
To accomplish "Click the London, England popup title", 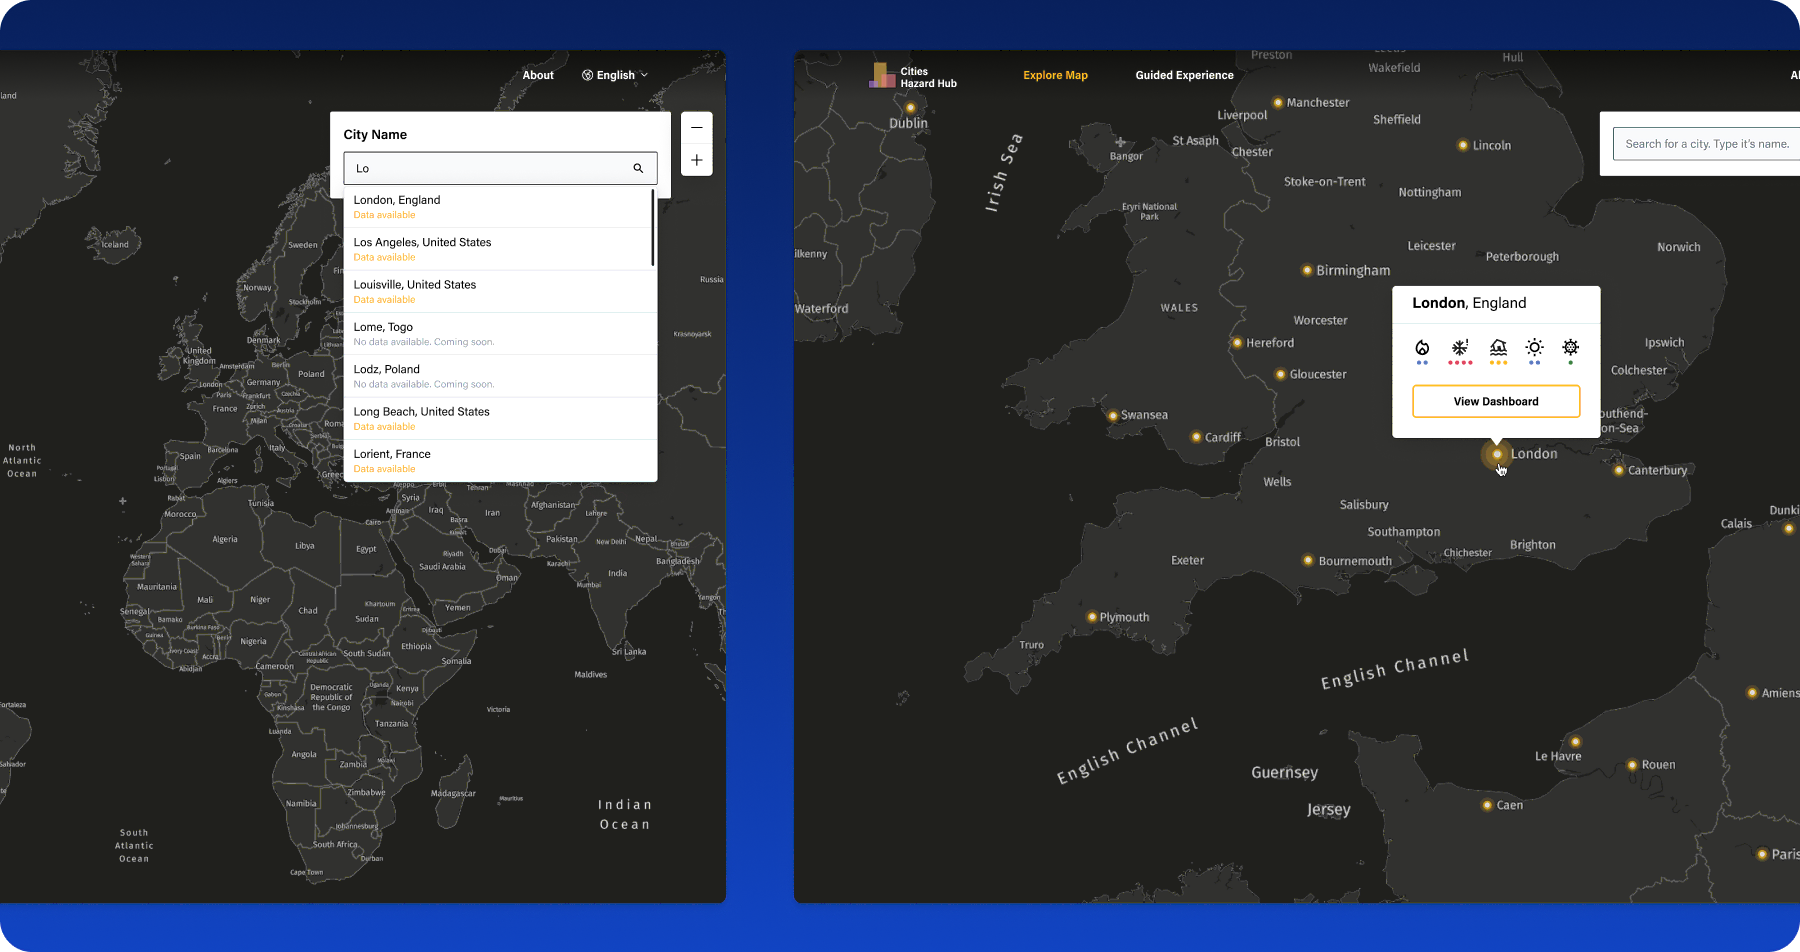I will point(1469,303).
